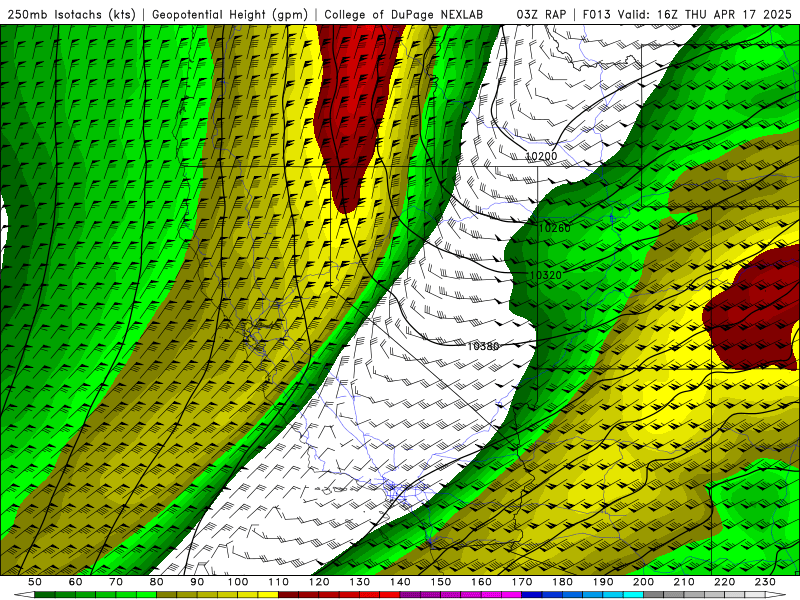
Task: Click the 100 value on the color scale
Action: (238, 582)
